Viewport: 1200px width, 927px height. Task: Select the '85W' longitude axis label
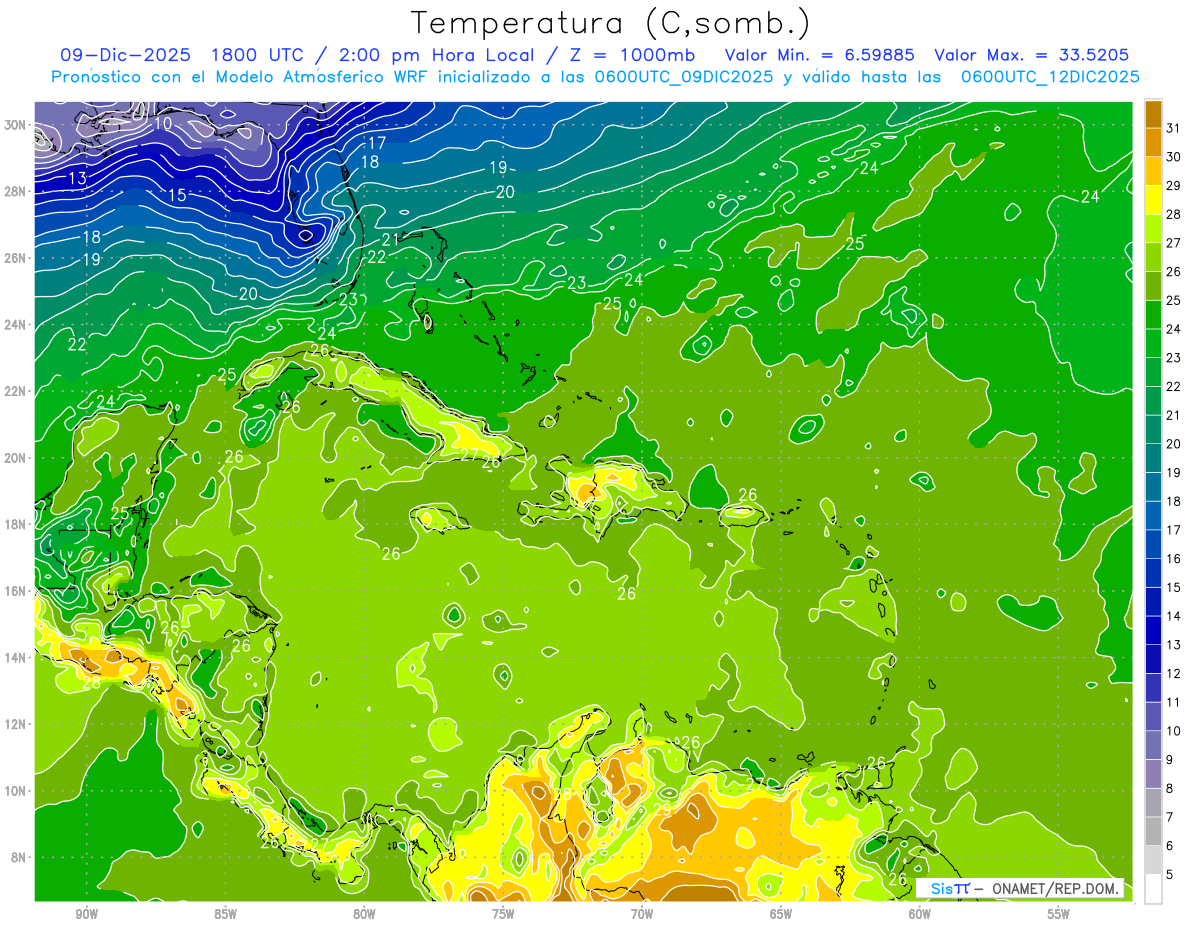[x=225, y=914]
